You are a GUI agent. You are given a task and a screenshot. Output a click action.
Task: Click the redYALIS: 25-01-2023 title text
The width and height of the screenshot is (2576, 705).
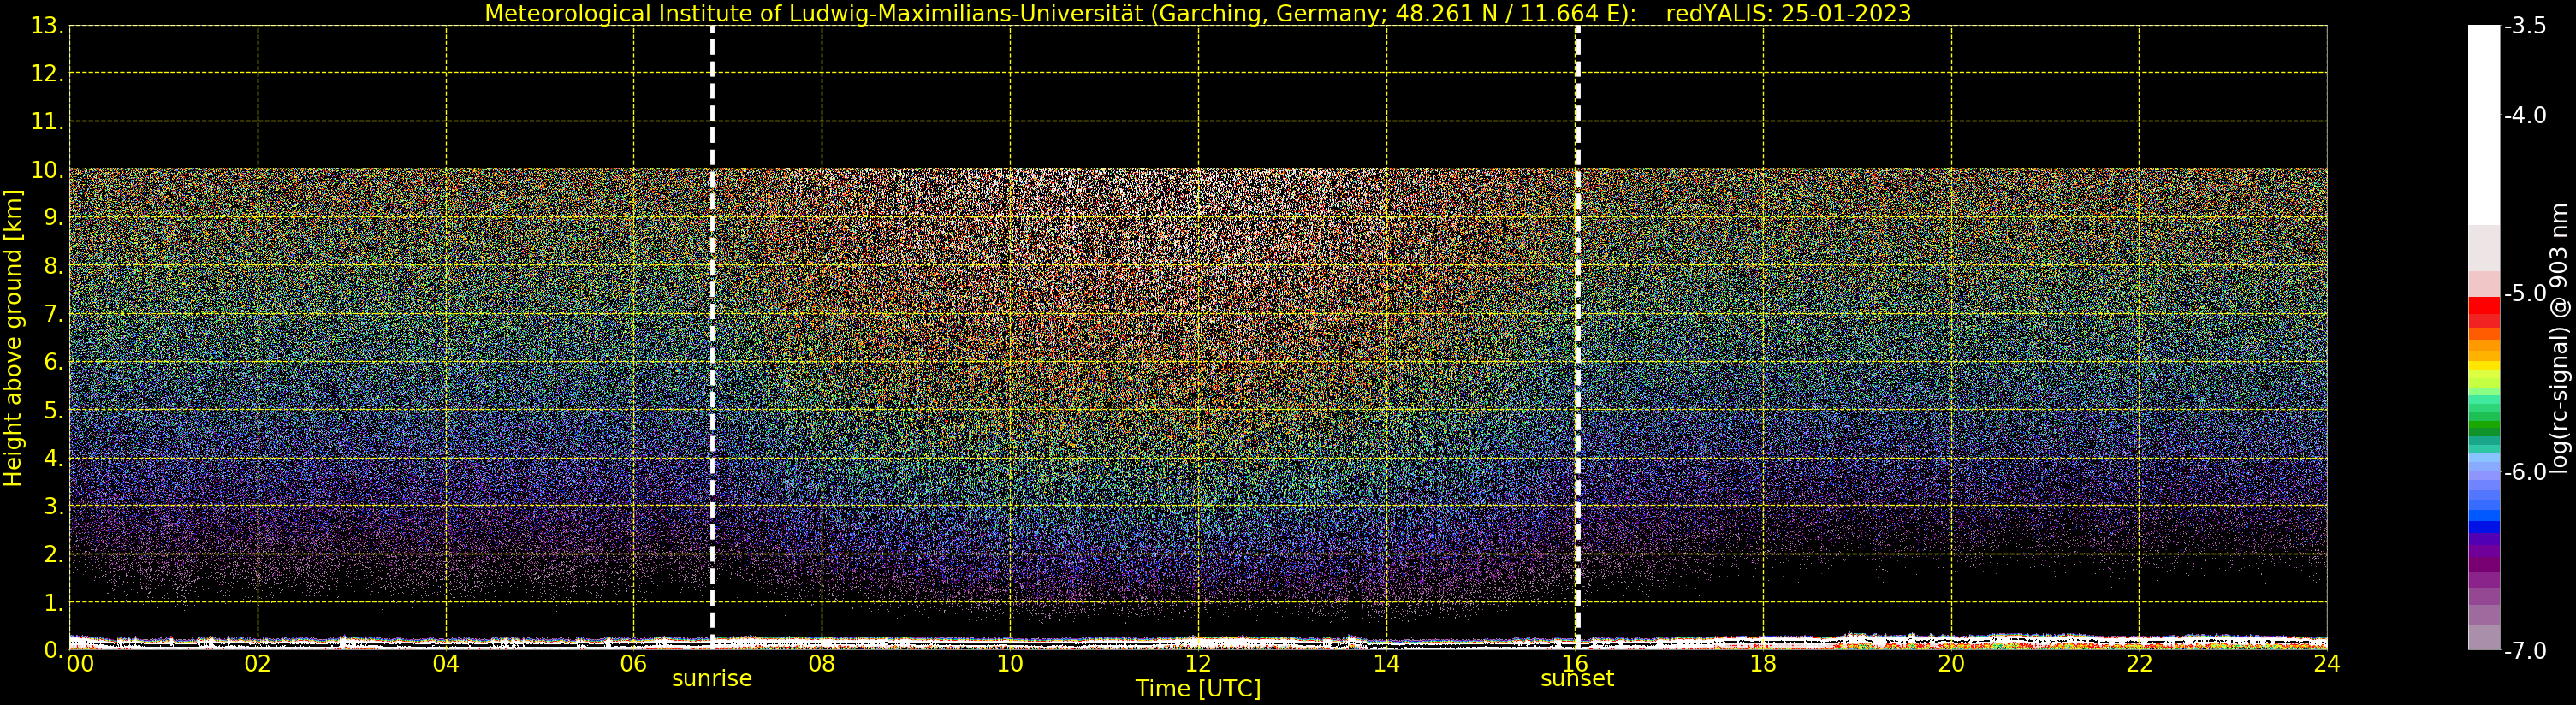pos(1788,14)
